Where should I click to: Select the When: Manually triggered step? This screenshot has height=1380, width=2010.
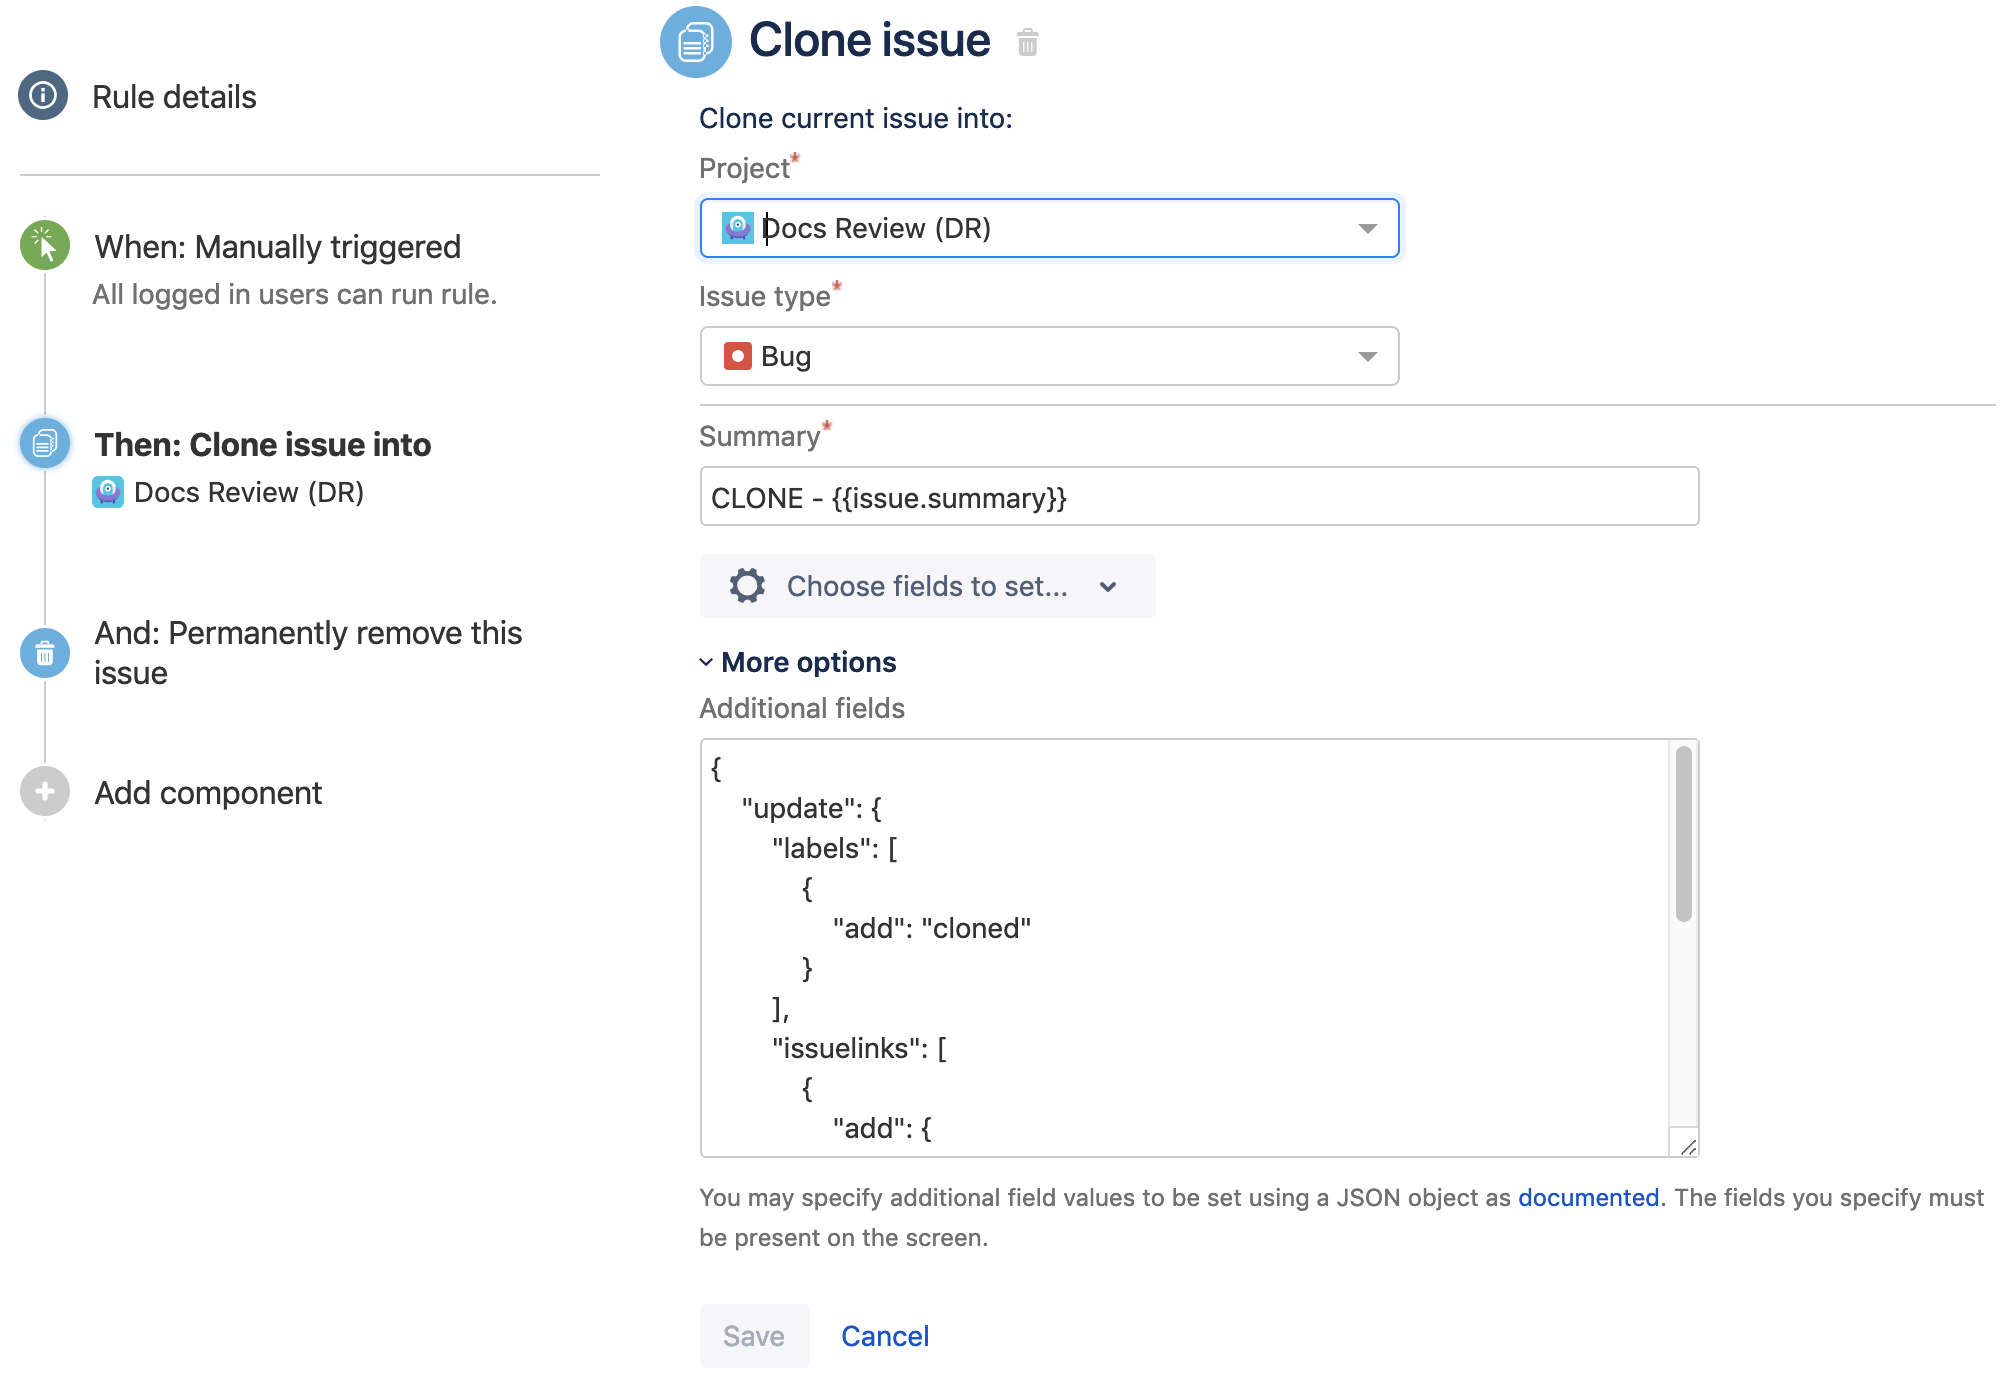[x=277, y=247]
